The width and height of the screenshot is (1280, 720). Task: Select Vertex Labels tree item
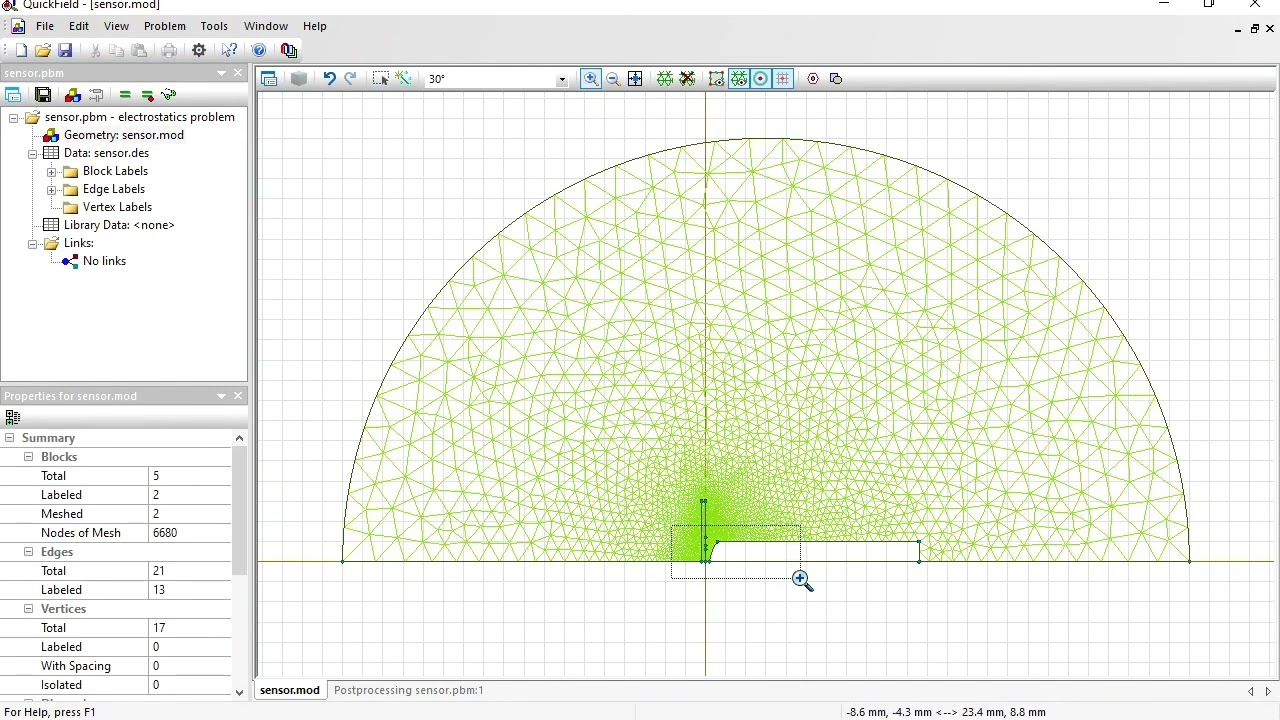[x=117, y=207]
